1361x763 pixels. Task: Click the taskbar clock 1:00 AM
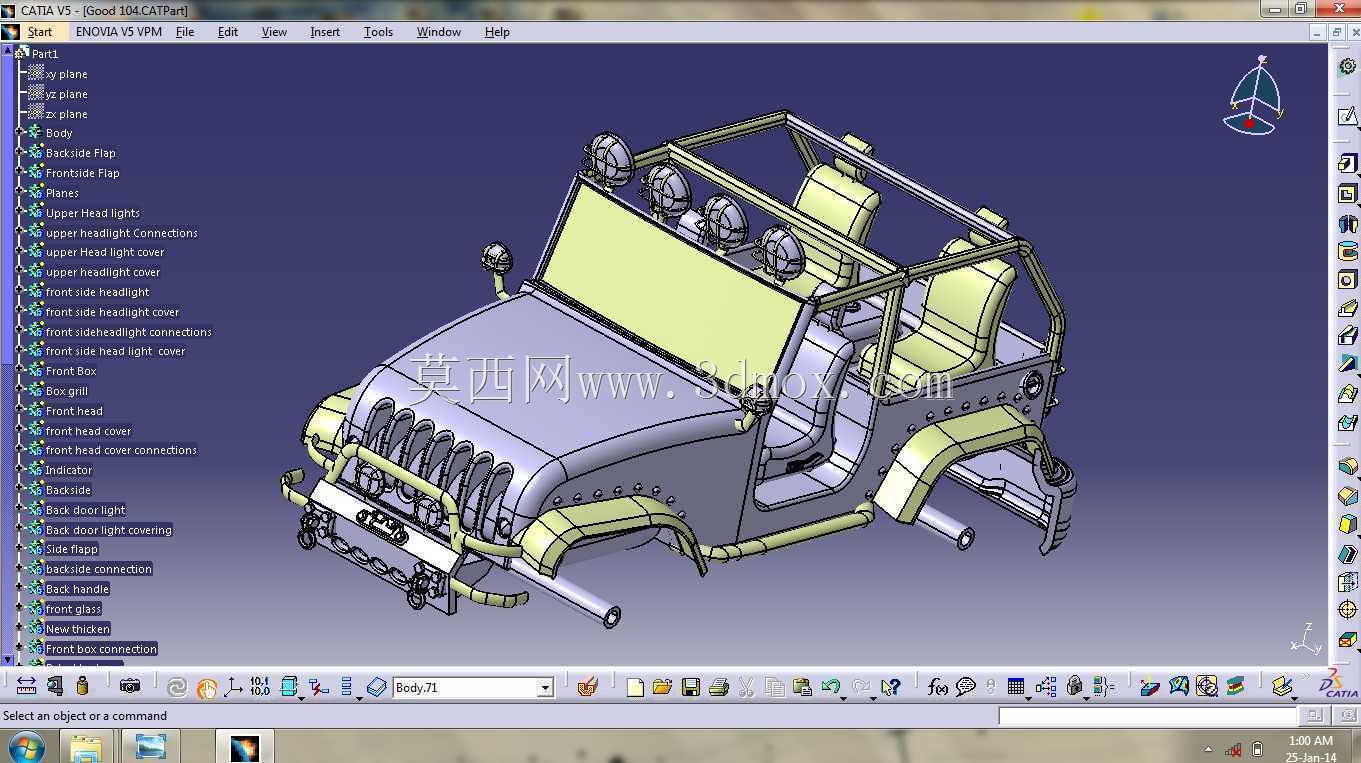[x=1310, y=741]
